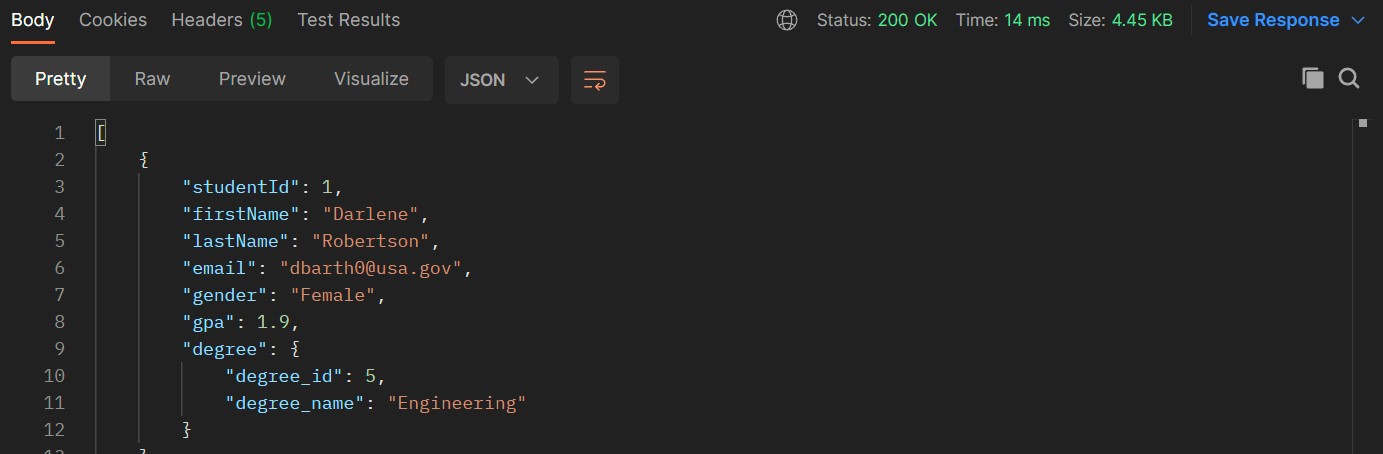
Task: Open the JSON format dropdown
Action: point(501,80)
